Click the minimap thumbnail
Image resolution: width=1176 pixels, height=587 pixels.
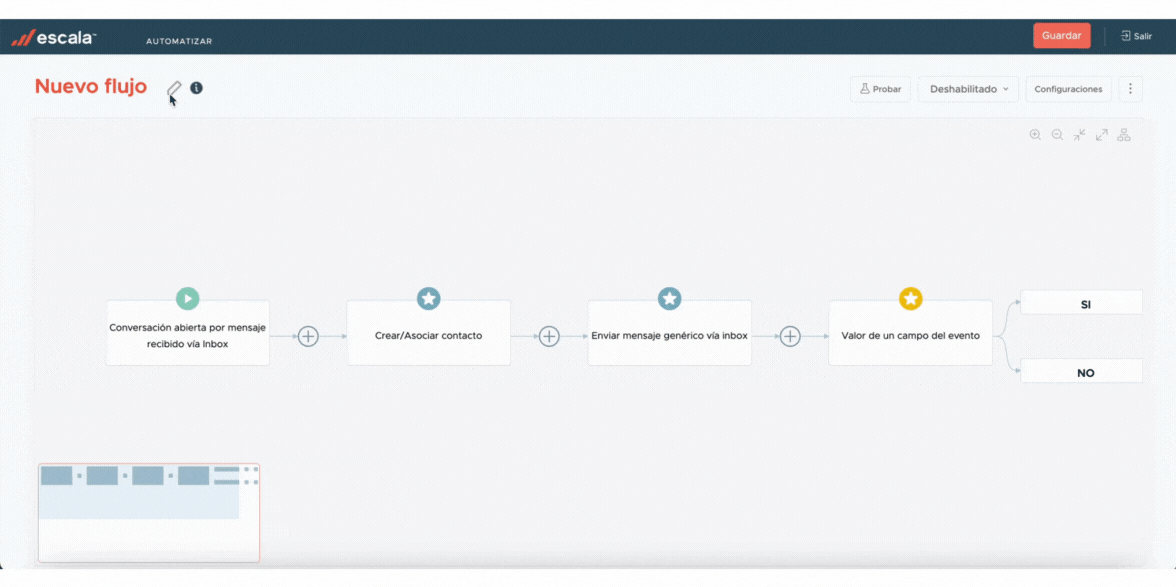[x=149, y=512]
